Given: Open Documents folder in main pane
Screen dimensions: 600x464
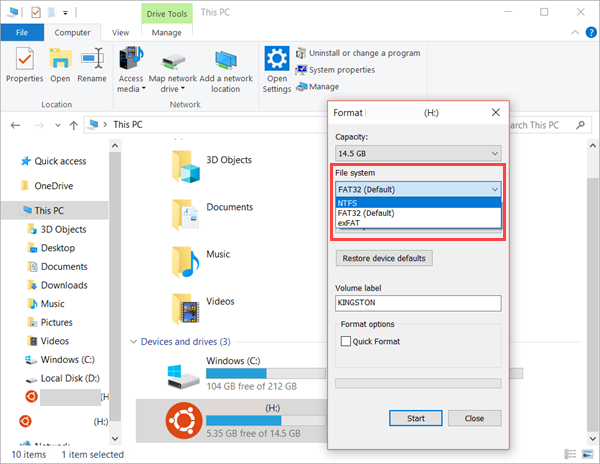Looking at the screenshot, I should [213, 214].
